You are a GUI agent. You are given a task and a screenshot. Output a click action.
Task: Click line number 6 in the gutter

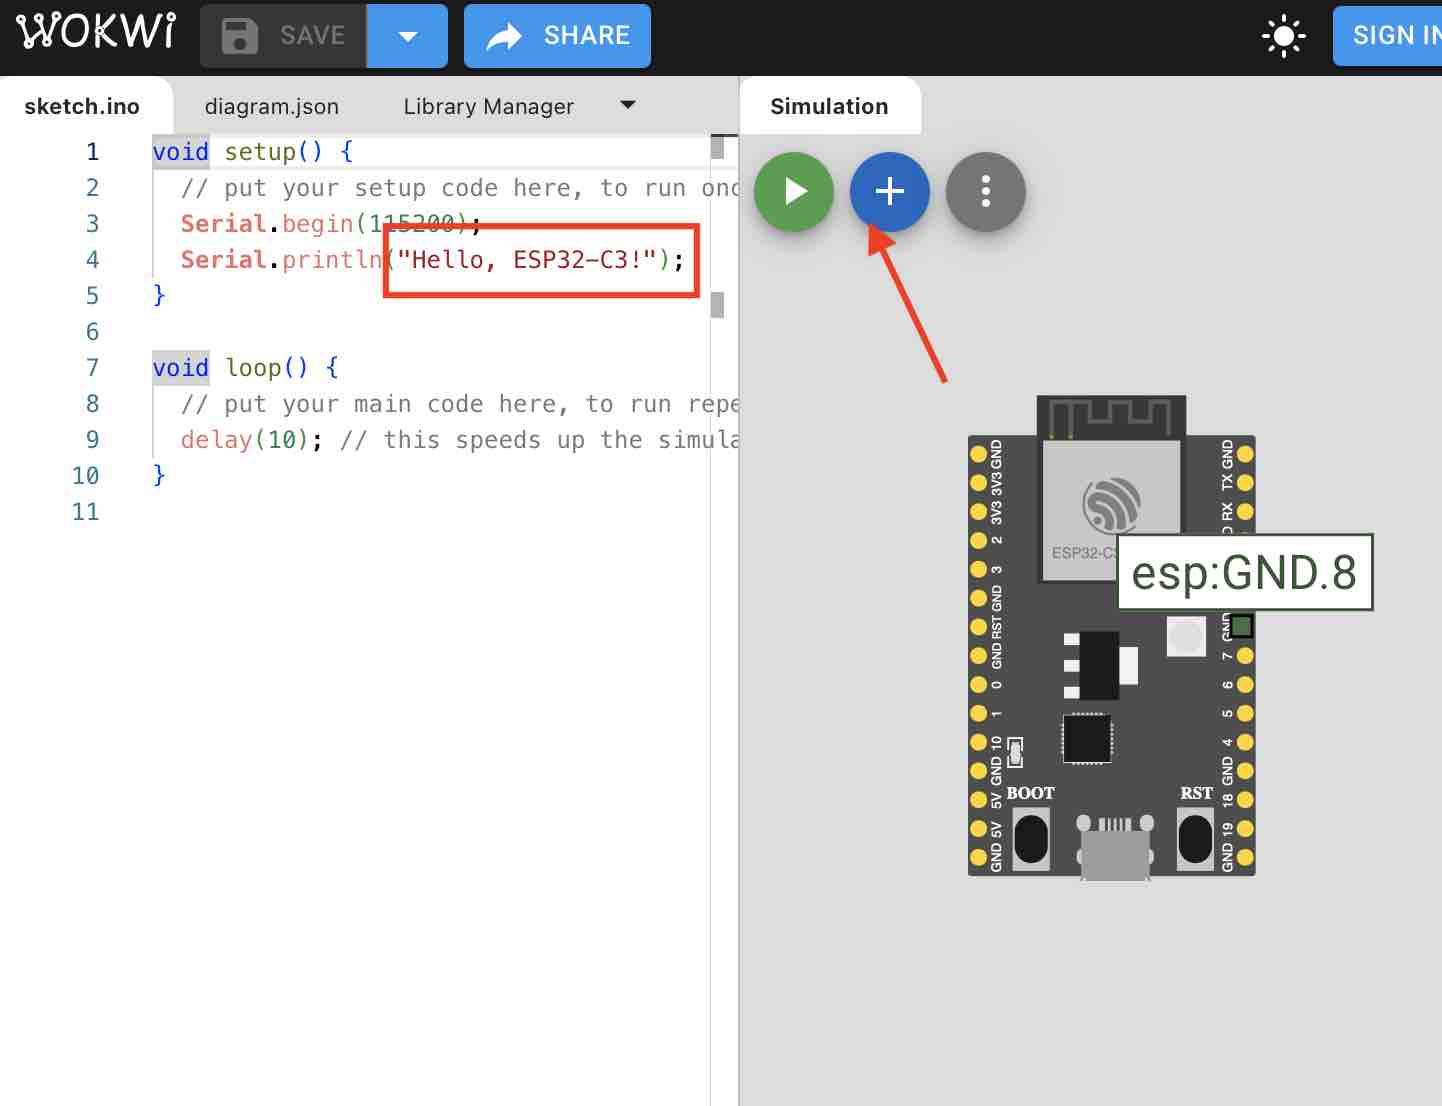click(x=93, y=332)
